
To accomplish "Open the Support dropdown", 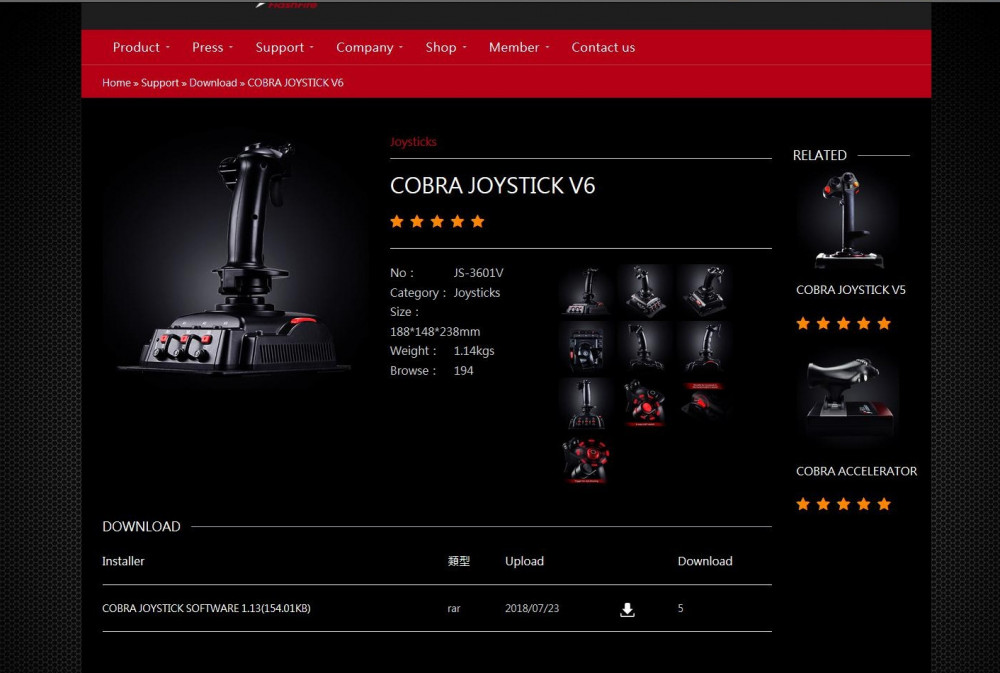I will tap(282, 47).
